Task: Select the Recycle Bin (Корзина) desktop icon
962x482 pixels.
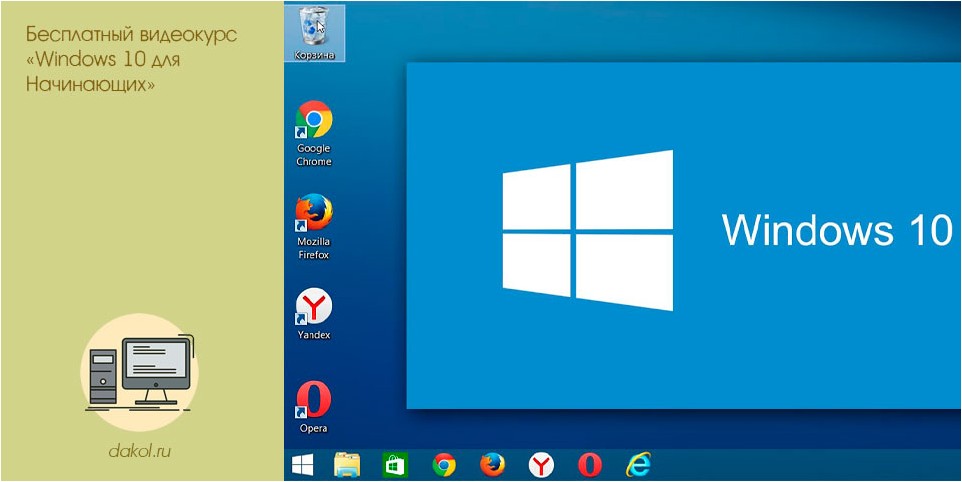Action: (x=315, y=33)
